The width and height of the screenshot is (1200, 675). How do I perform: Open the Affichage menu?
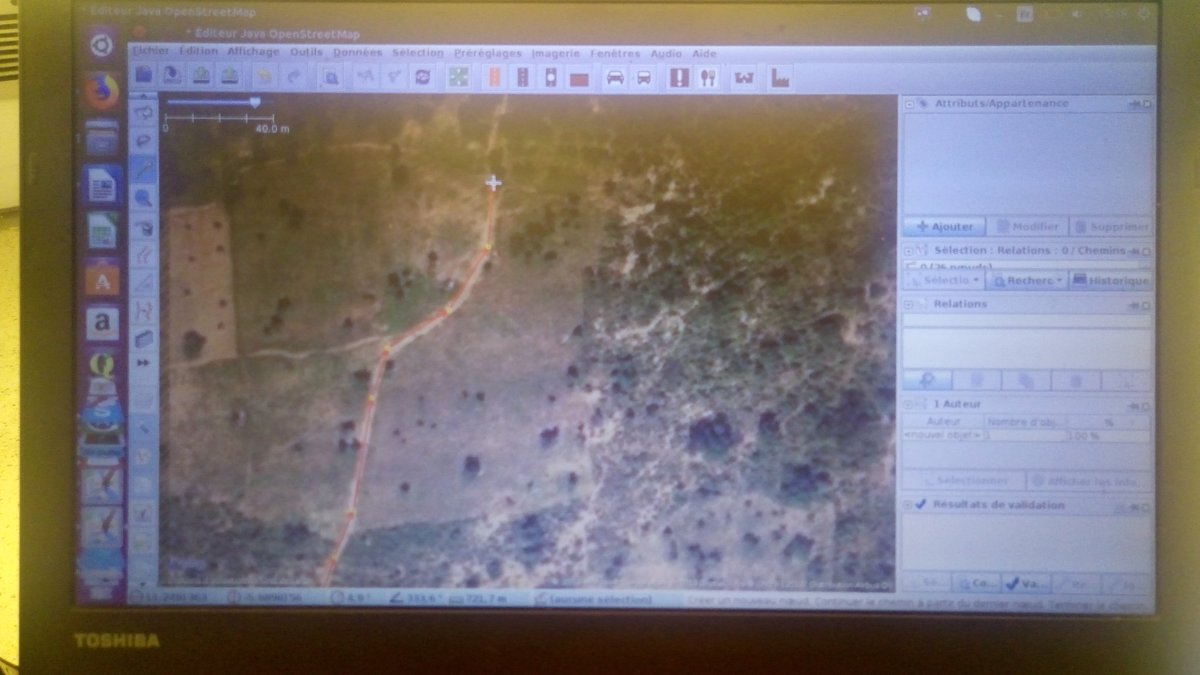(x=253, y=52)
